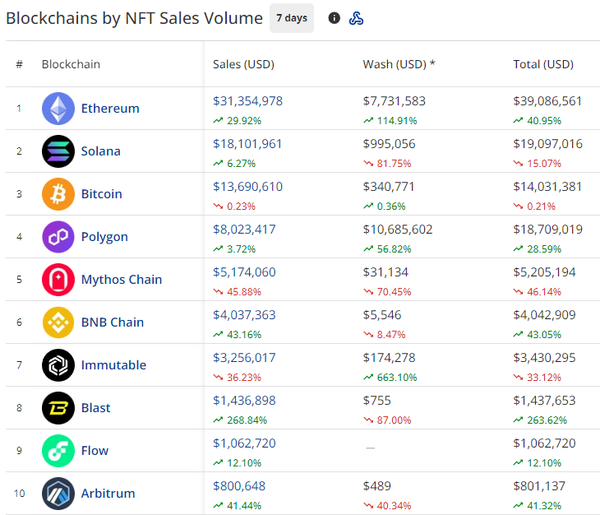Click Solana sales value $18,101,961

pos(248,144)
